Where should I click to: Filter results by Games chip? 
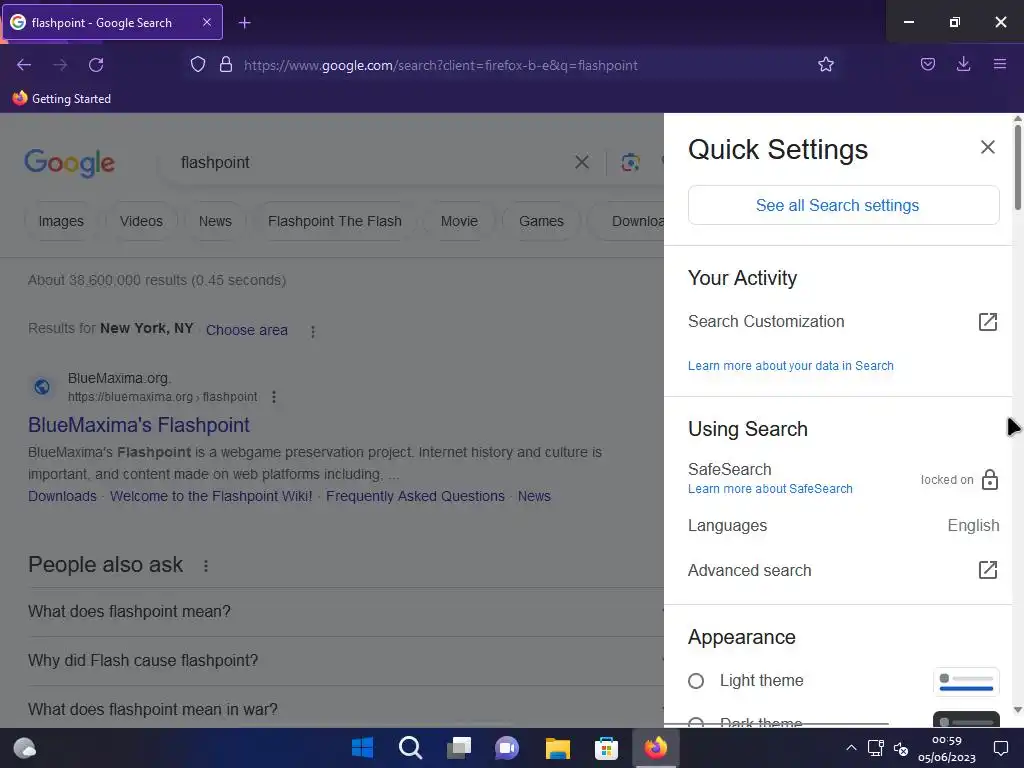point(541,221)
